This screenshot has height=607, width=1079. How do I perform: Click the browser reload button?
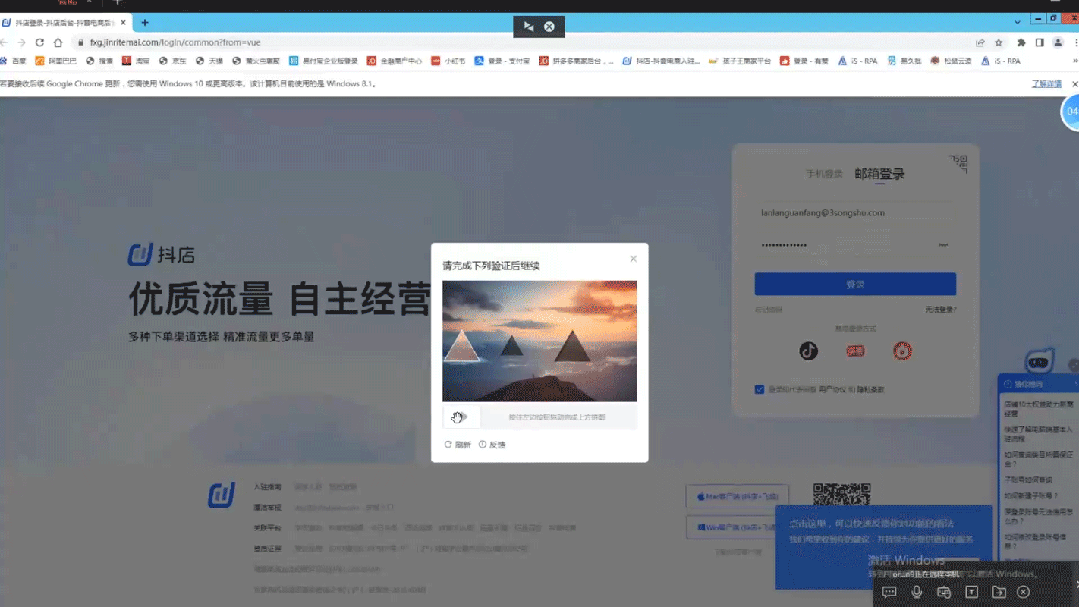tap(40, 42)
